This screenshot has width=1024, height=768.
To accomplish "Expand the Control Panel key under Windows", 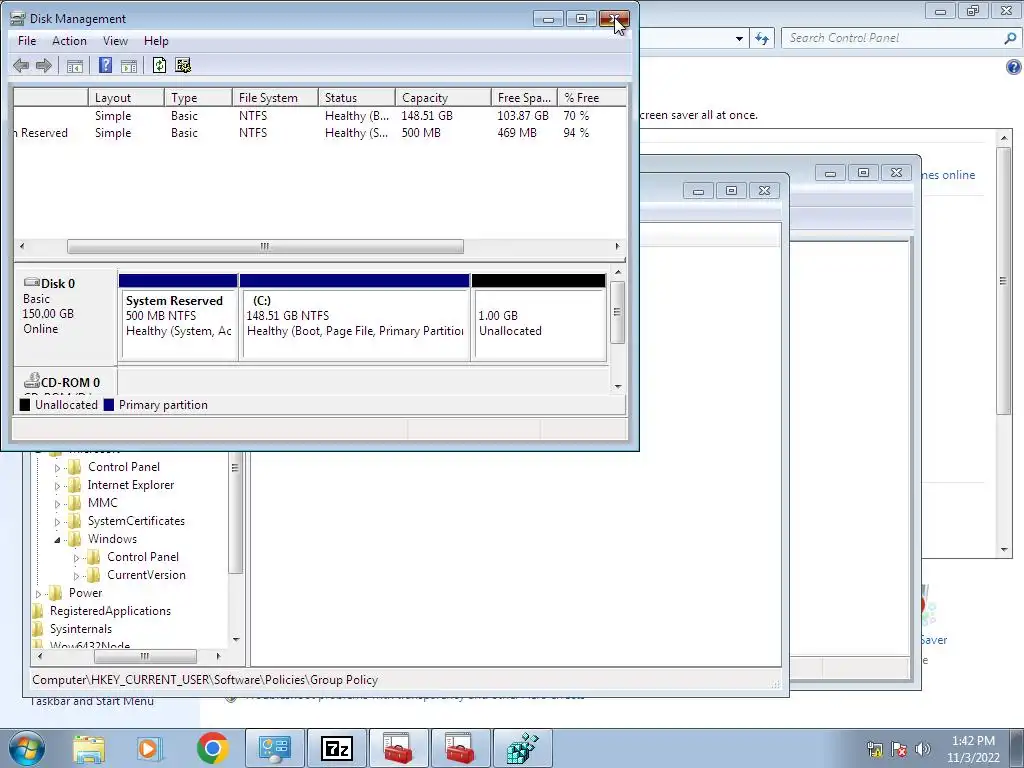I will pyautogui.click(x=76, y=558).
